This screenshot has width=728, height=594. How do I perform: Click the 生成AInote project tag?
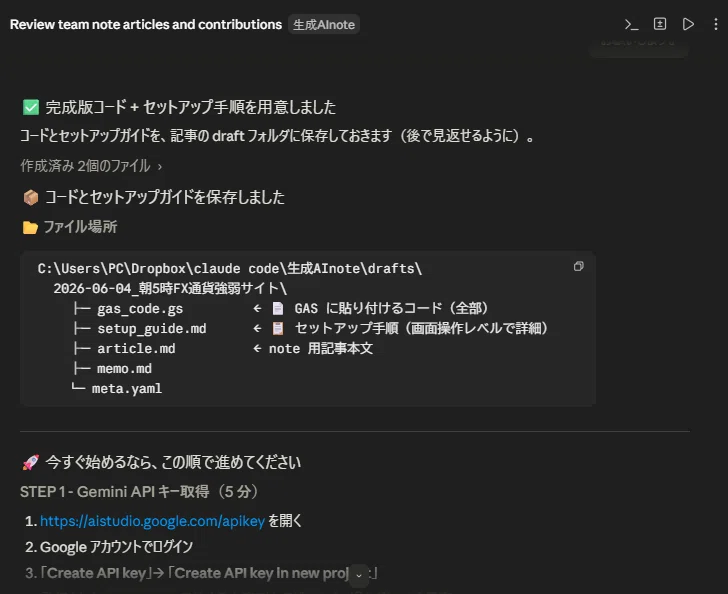[x=324, y=25]
